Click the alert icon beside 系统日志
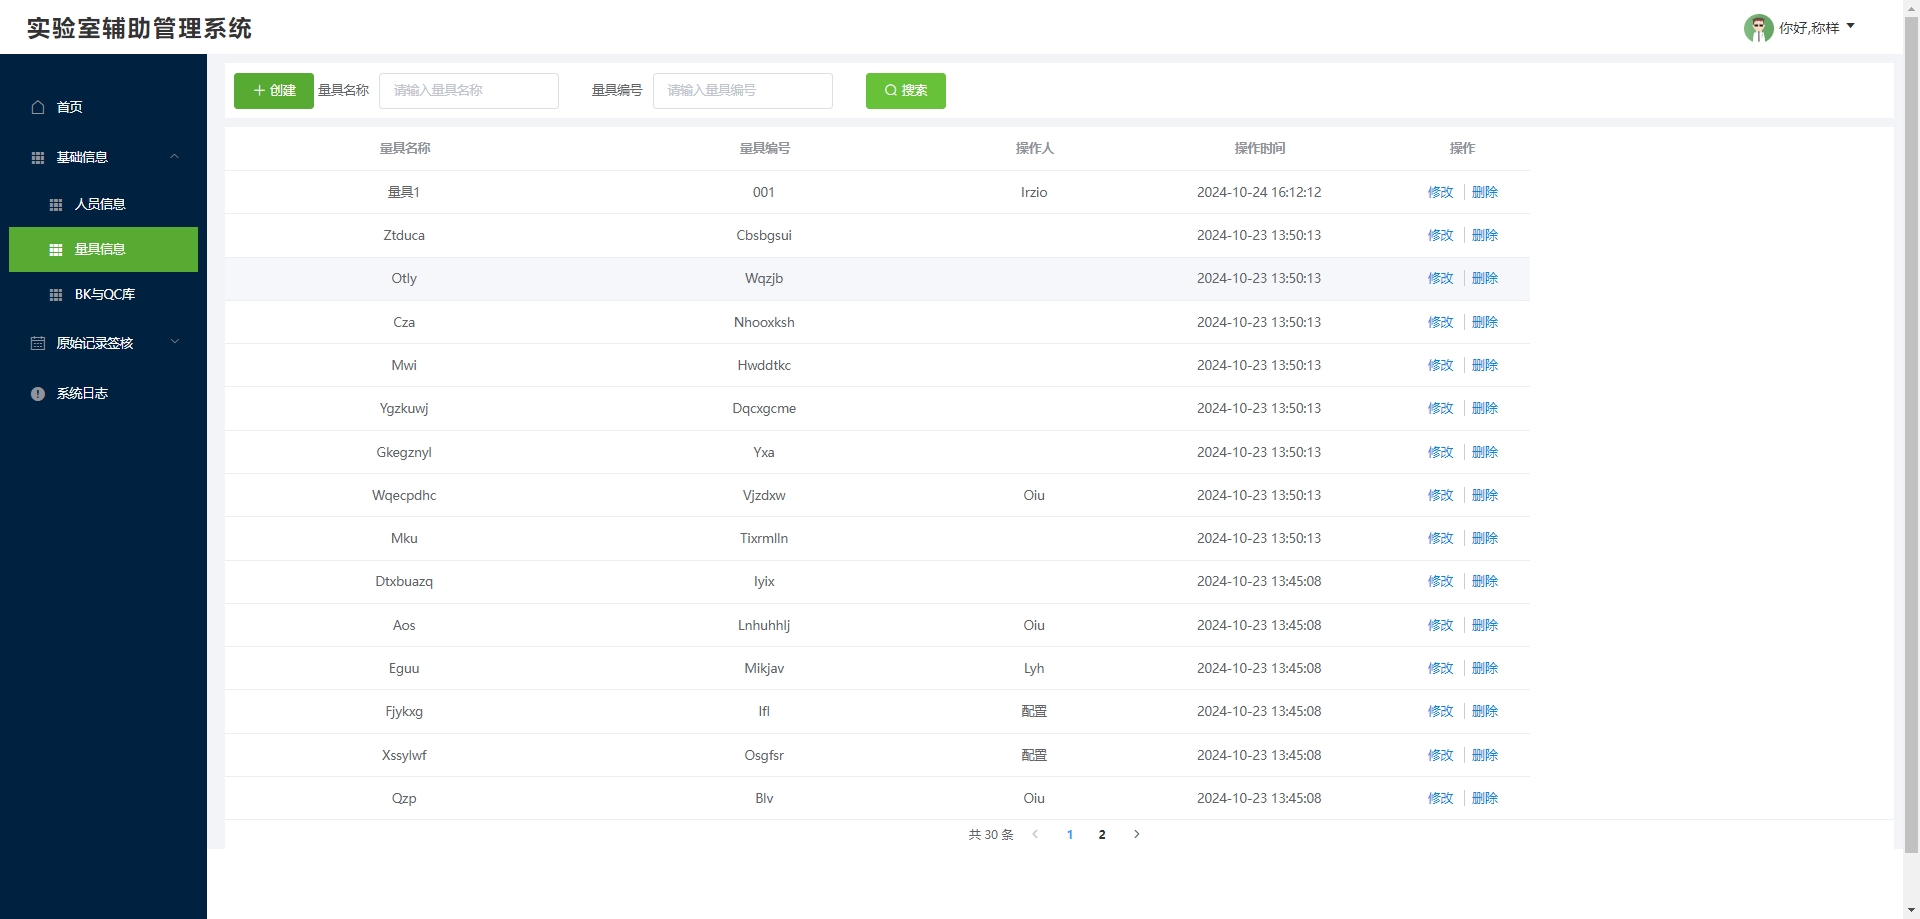The image size is (1920, 919). click(x=38, y=394)
